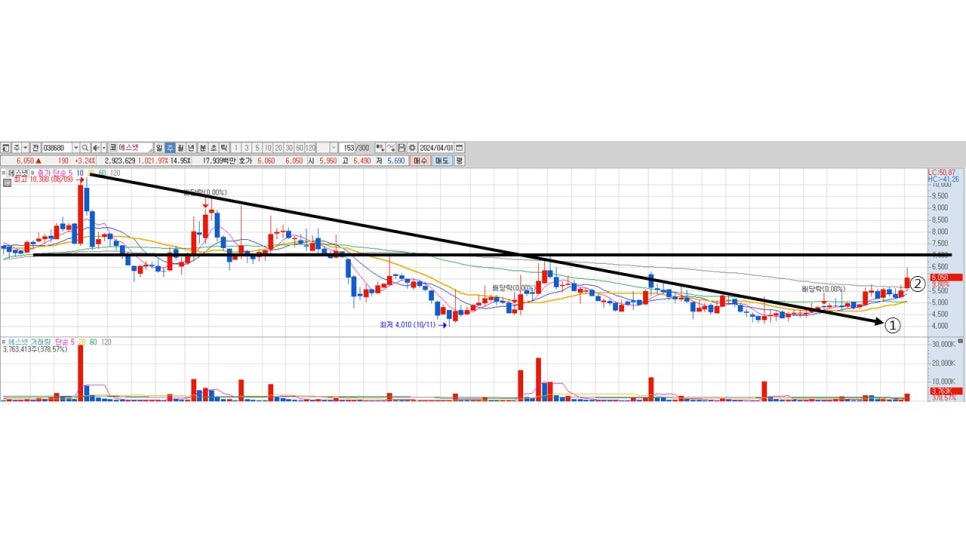Screen dimensions: 966x543
Task: Click the high price value 6,490
Action: point(362,161)
